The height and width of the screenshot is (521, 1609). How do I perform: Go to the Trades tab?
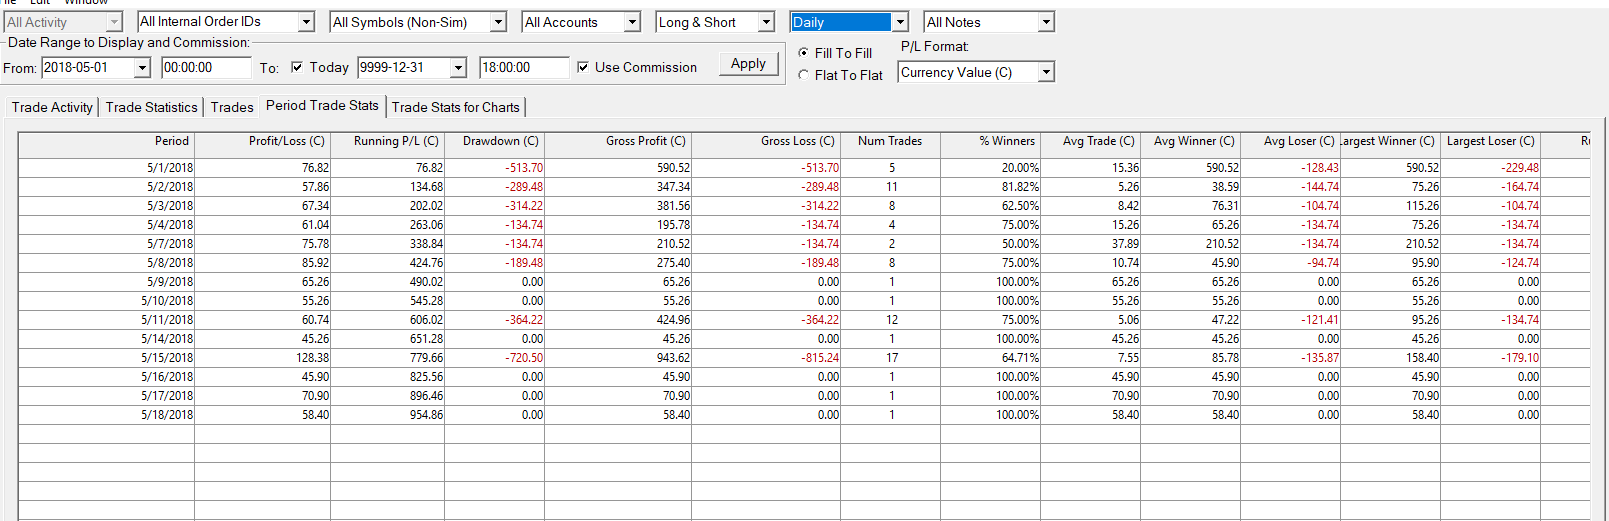coord(232,107)
